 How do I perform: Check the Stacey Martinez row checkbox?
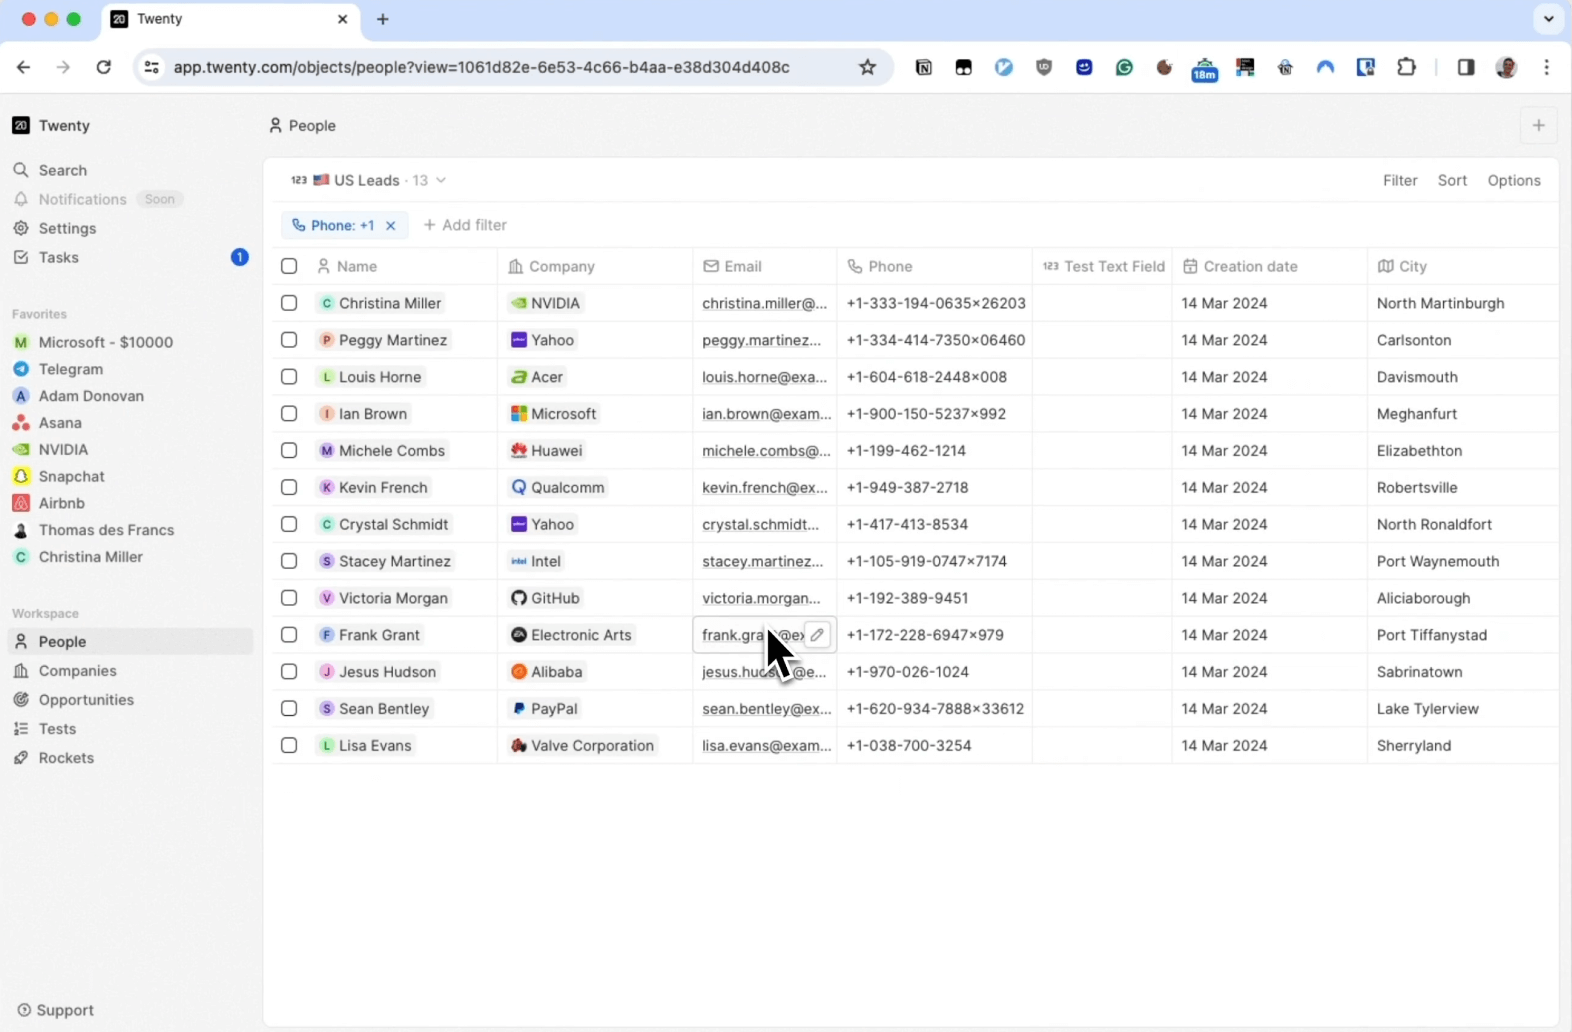point(289,561)
